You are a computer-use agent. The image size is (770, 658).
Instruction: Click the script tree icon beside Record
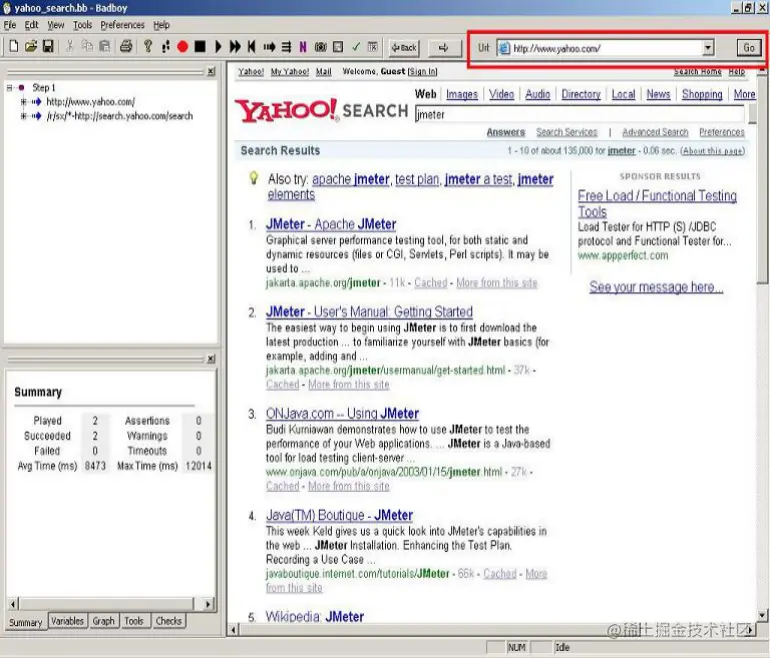click(165, 47)
